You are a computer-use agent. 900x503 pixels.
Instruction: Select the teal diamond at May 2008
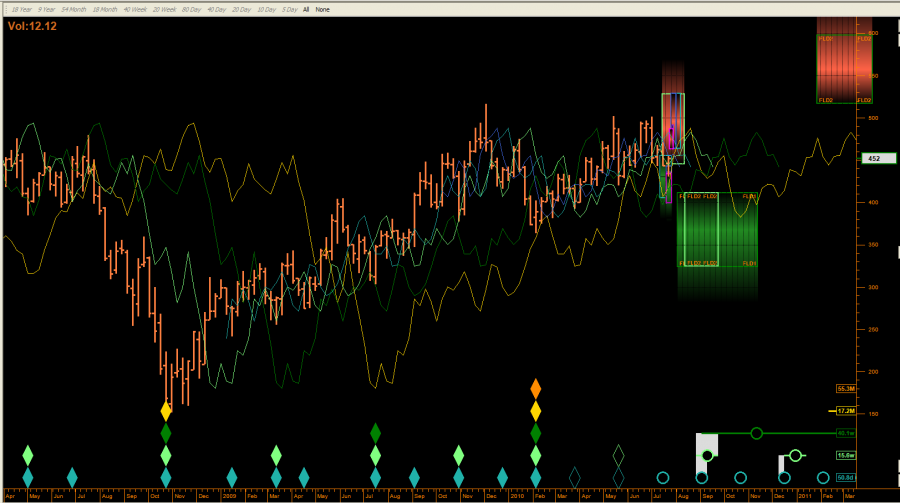pyautogui.click(x=28, y=477)
